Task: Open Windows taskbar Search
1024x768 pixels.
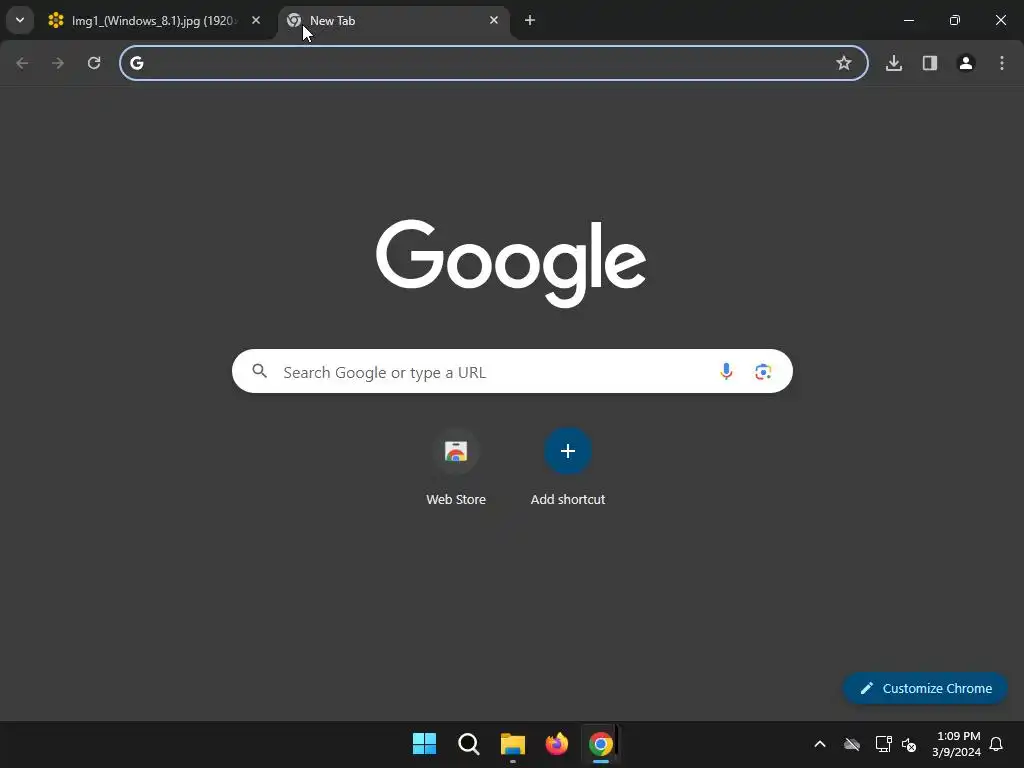Action: click(468, 744)
